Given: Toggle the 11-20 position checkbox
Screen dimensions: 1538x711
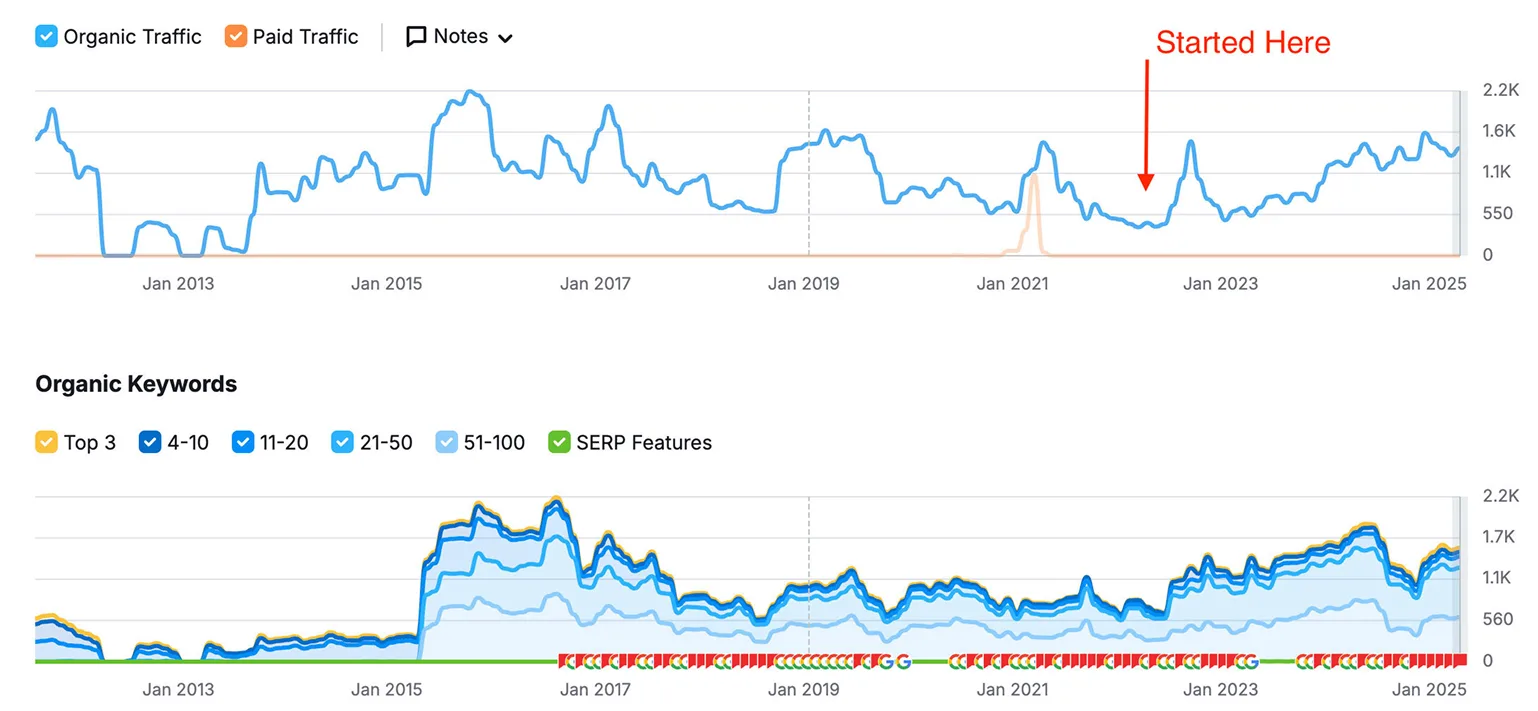Looking at the screenshot, I should tap(243, 442).
